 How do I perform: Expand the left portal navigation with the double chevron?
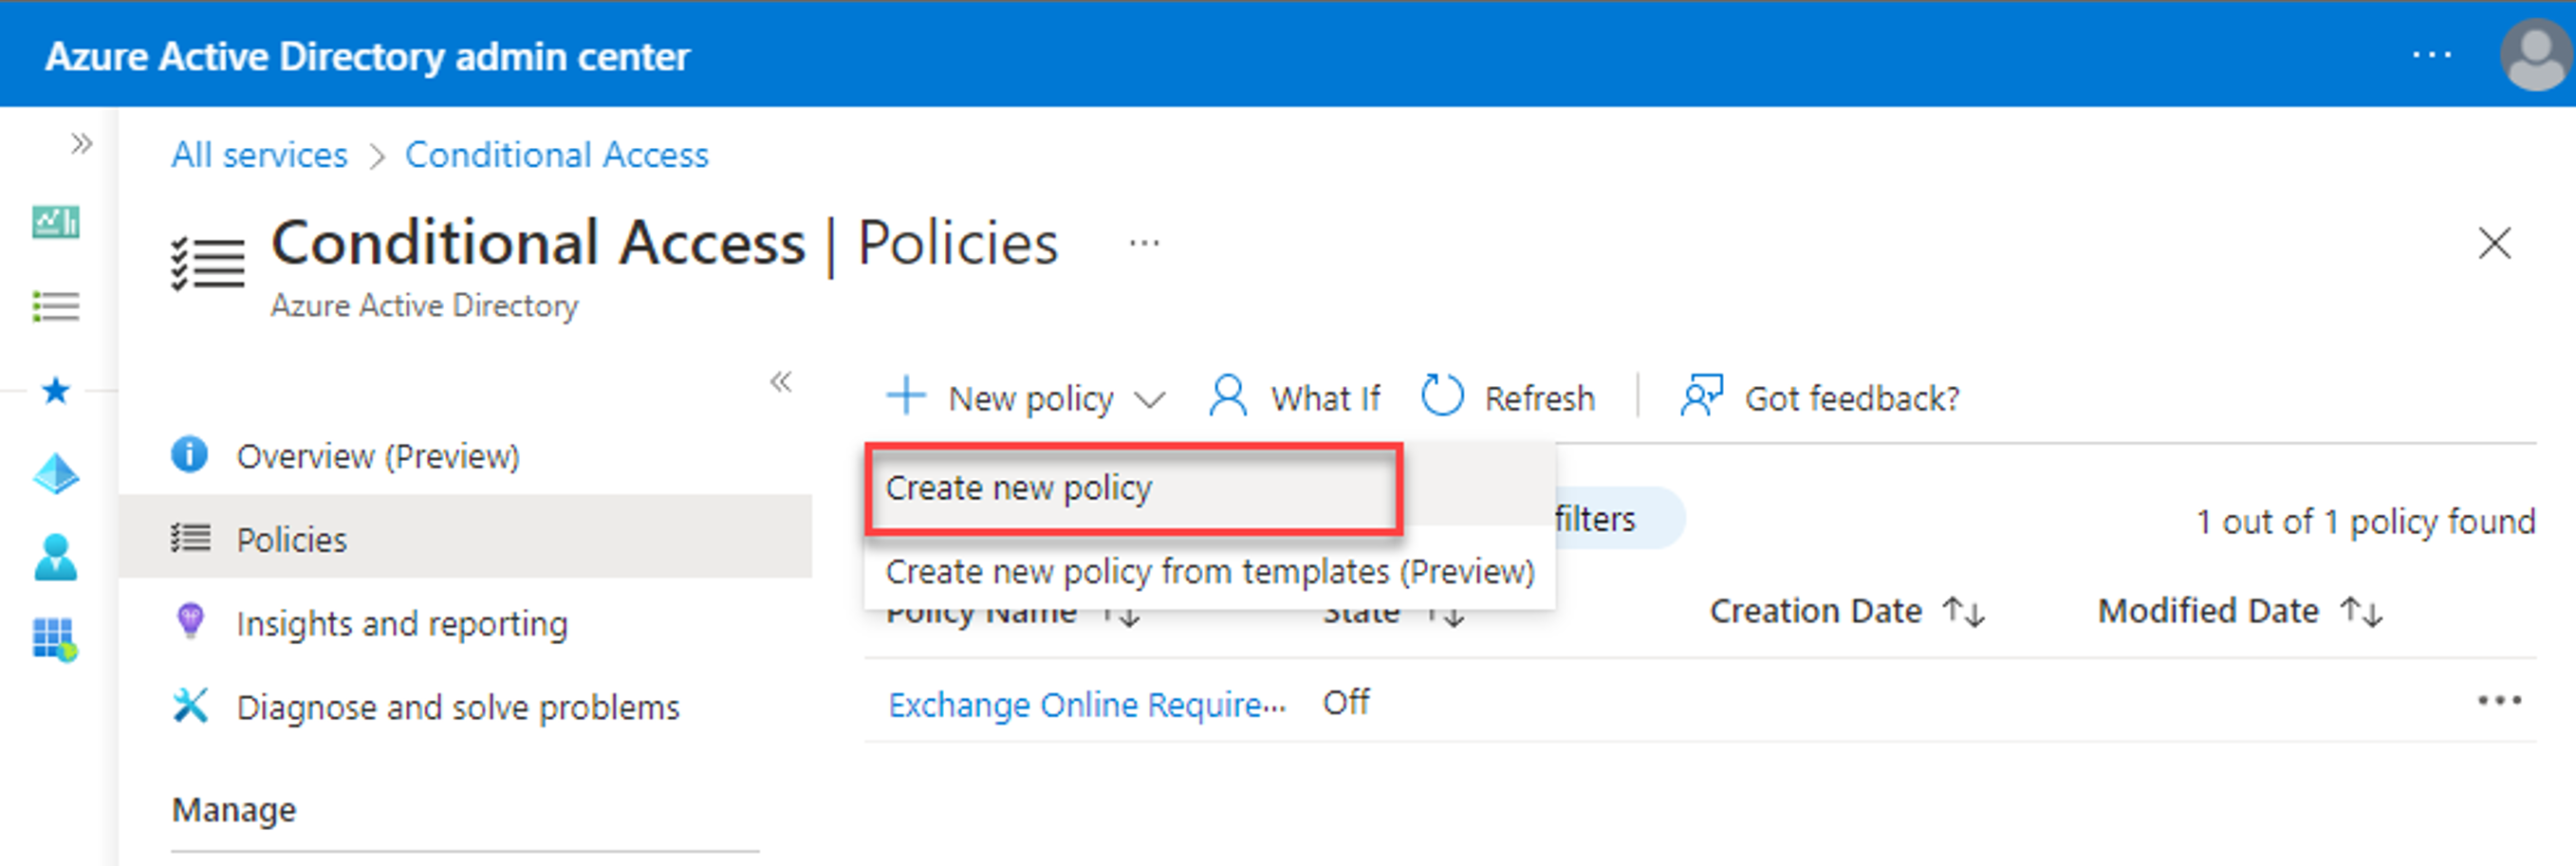click(81, 144)
